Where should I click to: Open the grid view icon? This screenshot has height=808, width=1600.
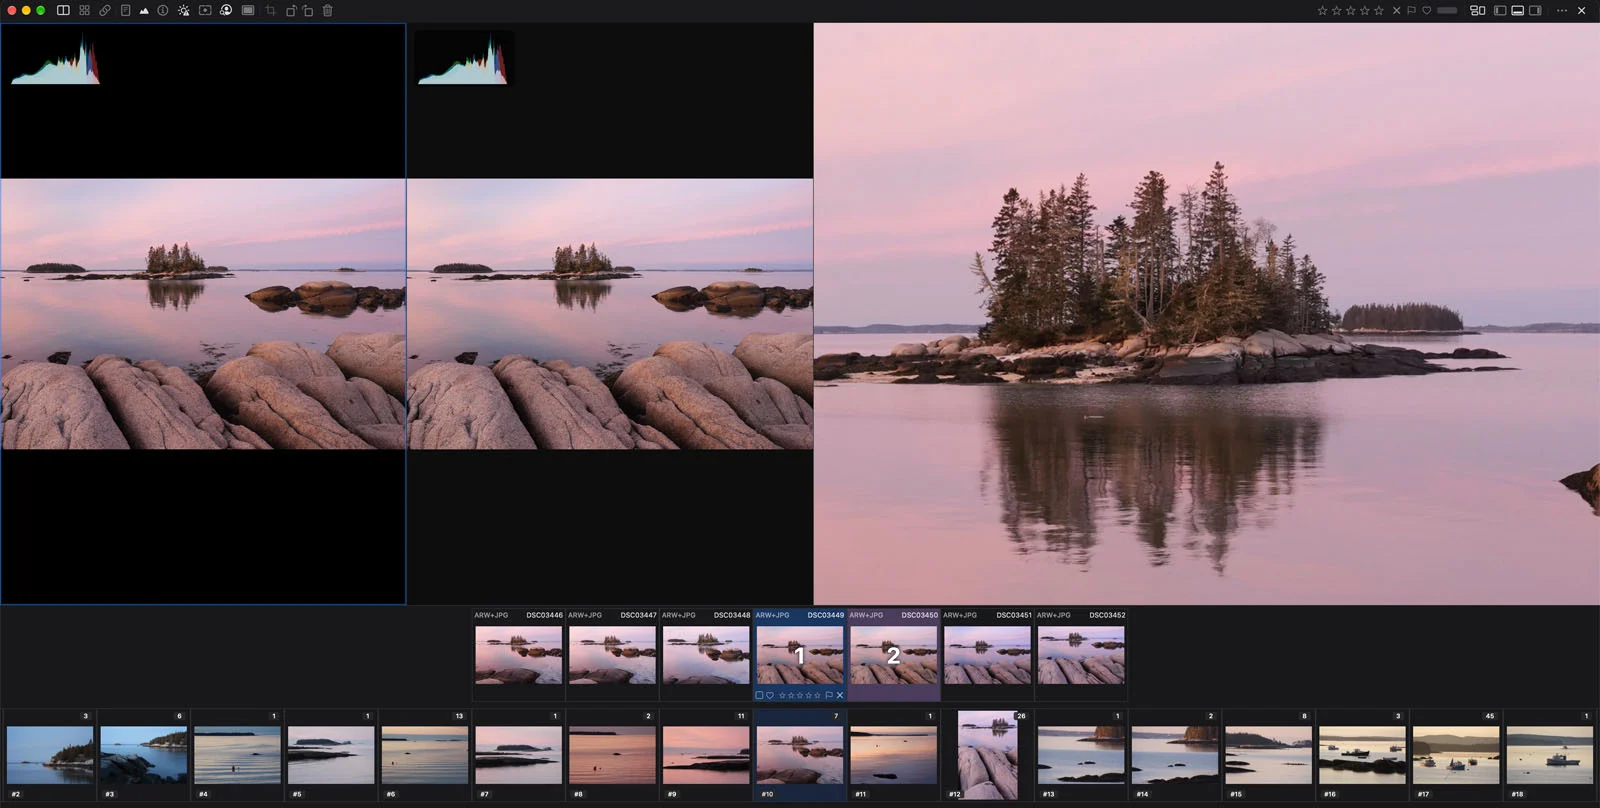click(x=84, y=10)
